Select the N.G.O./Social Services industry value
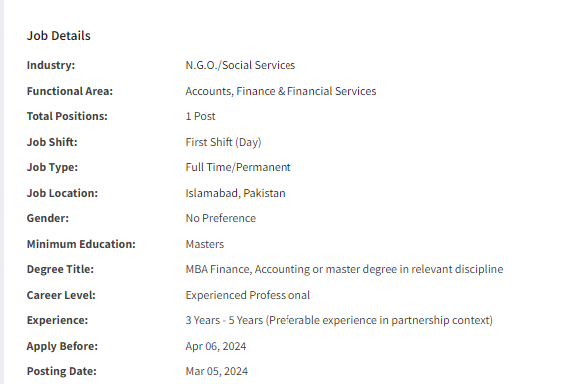Image resolution: width=576 pixels, height=384 pixels. pos(240,65)
